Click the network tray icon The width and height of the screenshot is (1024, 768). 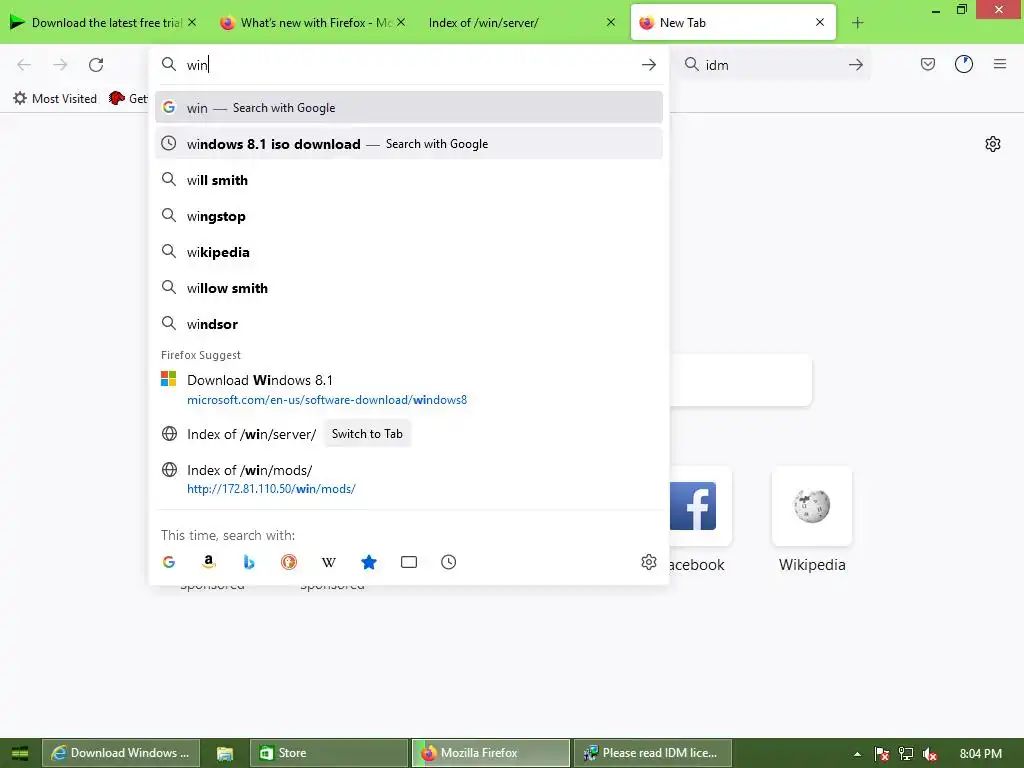point(906,754)
